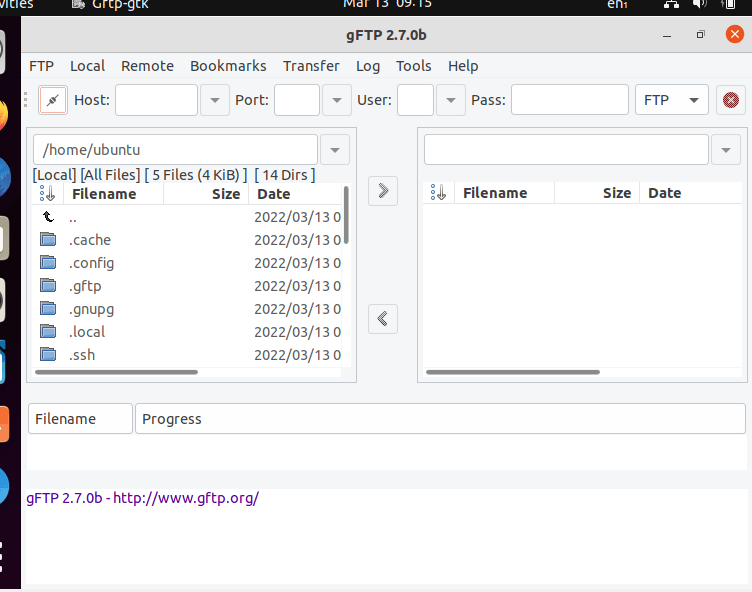The image size is (752, 592).
Task: Click the .local folder icon
Action: pyautogui.click(x=48, y=332)
